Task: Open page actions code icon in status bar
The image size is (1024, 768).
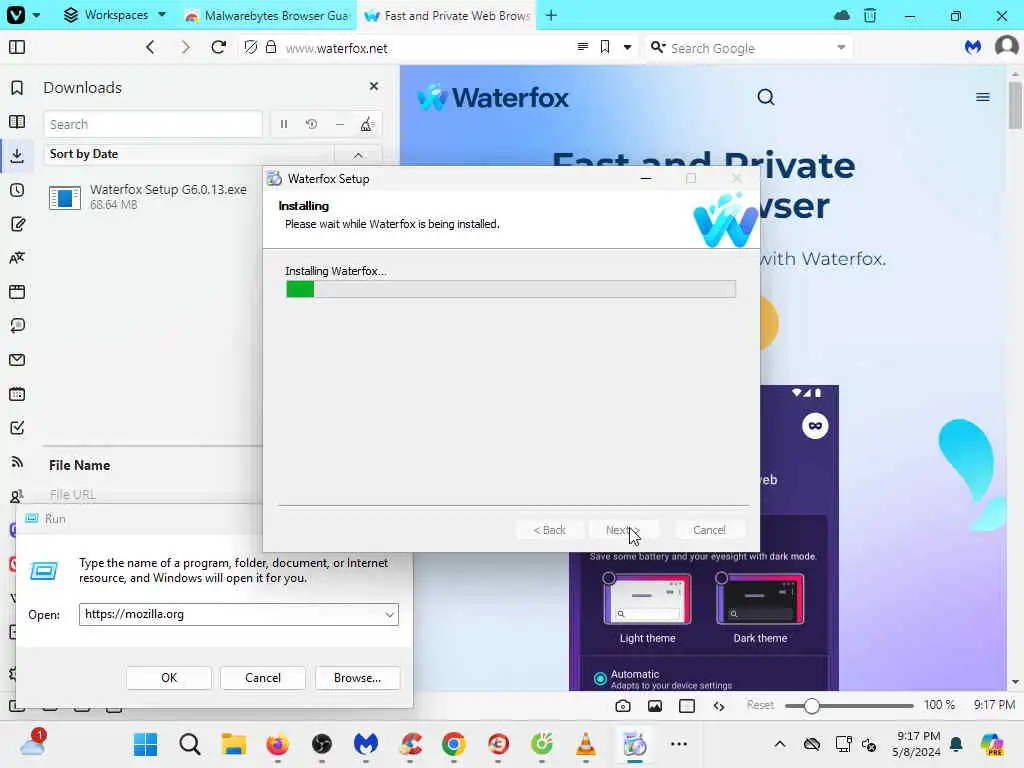Action: pos(718,706)
